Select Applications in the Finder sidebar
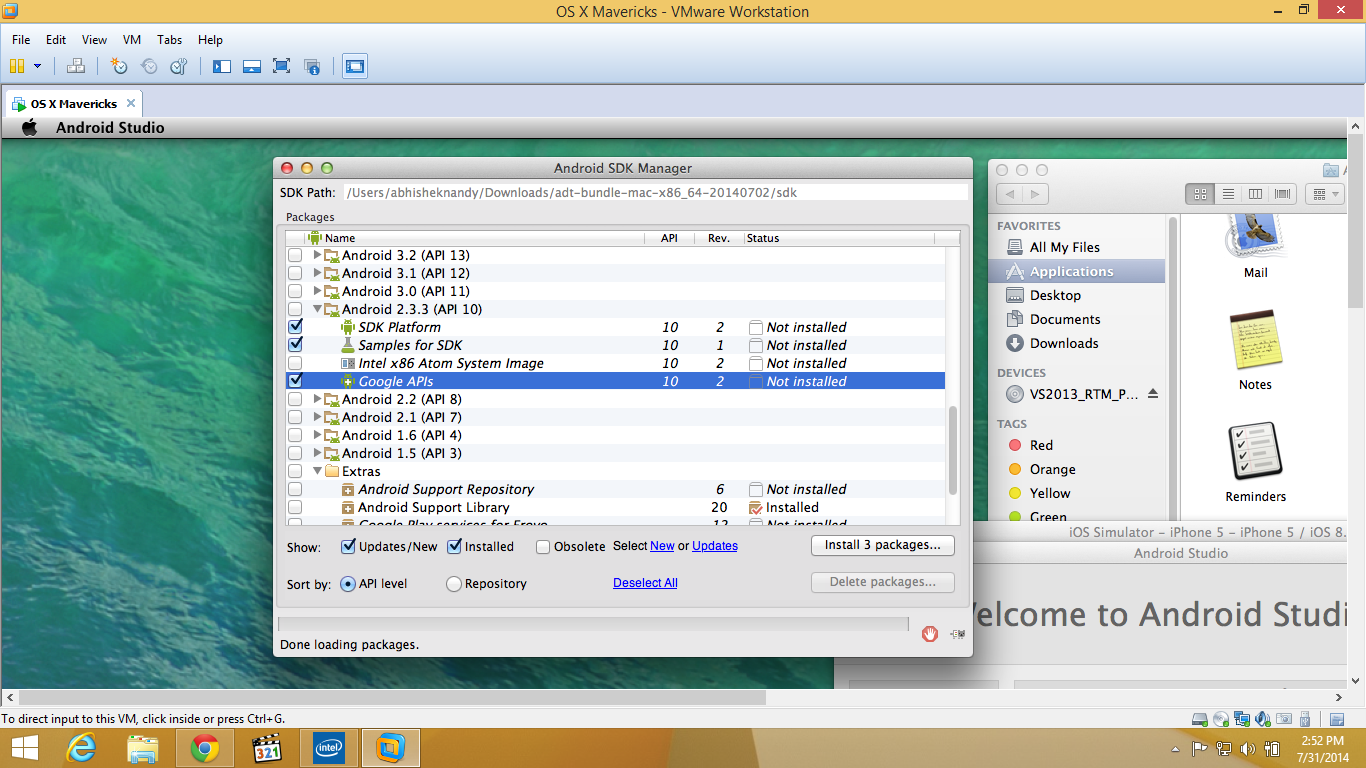This screenshot has height=768, width=1366. [x=1077, y=271]
